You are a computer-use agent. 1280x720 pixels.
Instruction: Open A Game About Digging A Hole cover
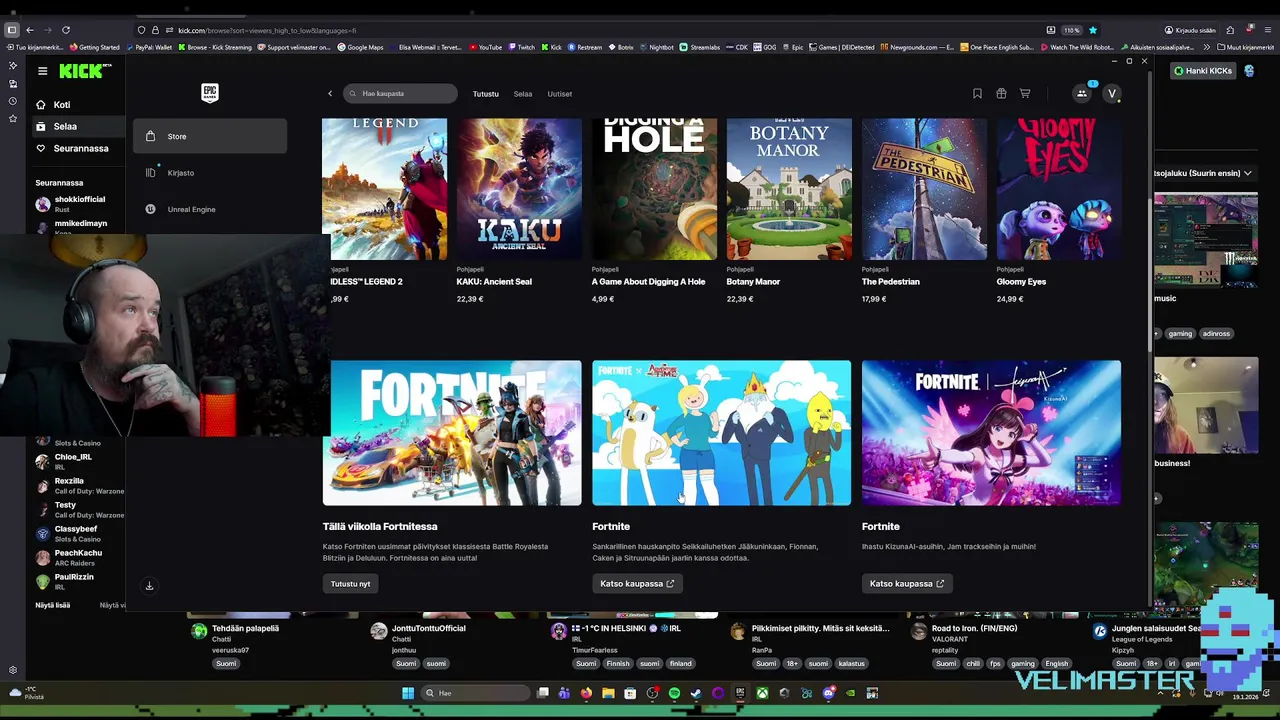[x=654, y=189]
